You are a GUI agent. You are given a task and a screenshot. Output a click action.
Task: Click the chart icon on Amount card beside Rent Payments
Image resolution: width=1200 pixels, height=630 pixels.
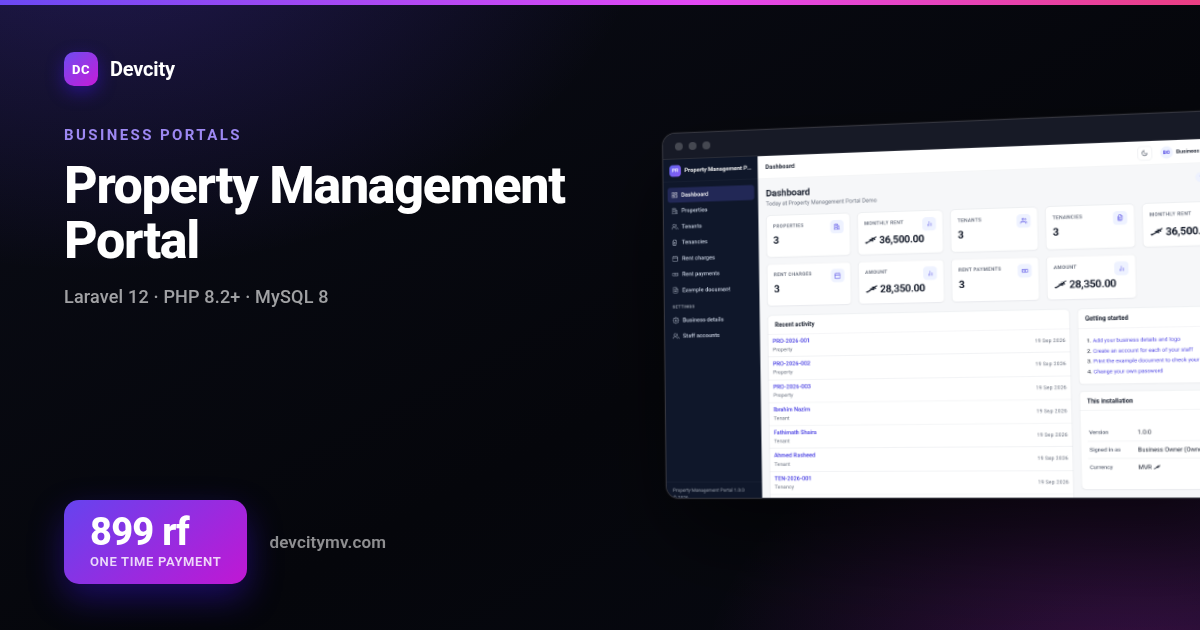click(1121, 268)
